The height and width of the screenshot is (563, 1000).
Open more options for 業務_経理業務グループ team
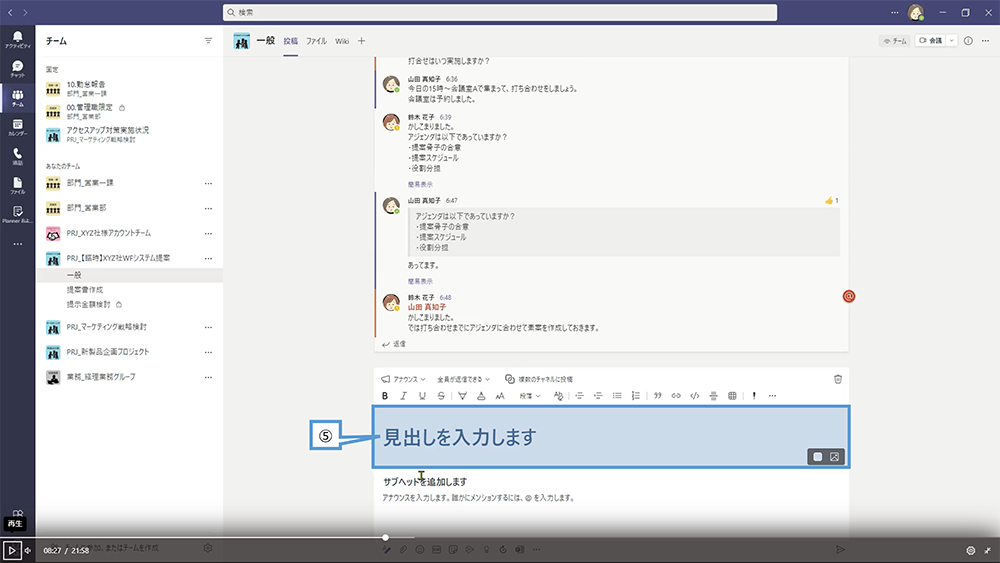[208, 377]
